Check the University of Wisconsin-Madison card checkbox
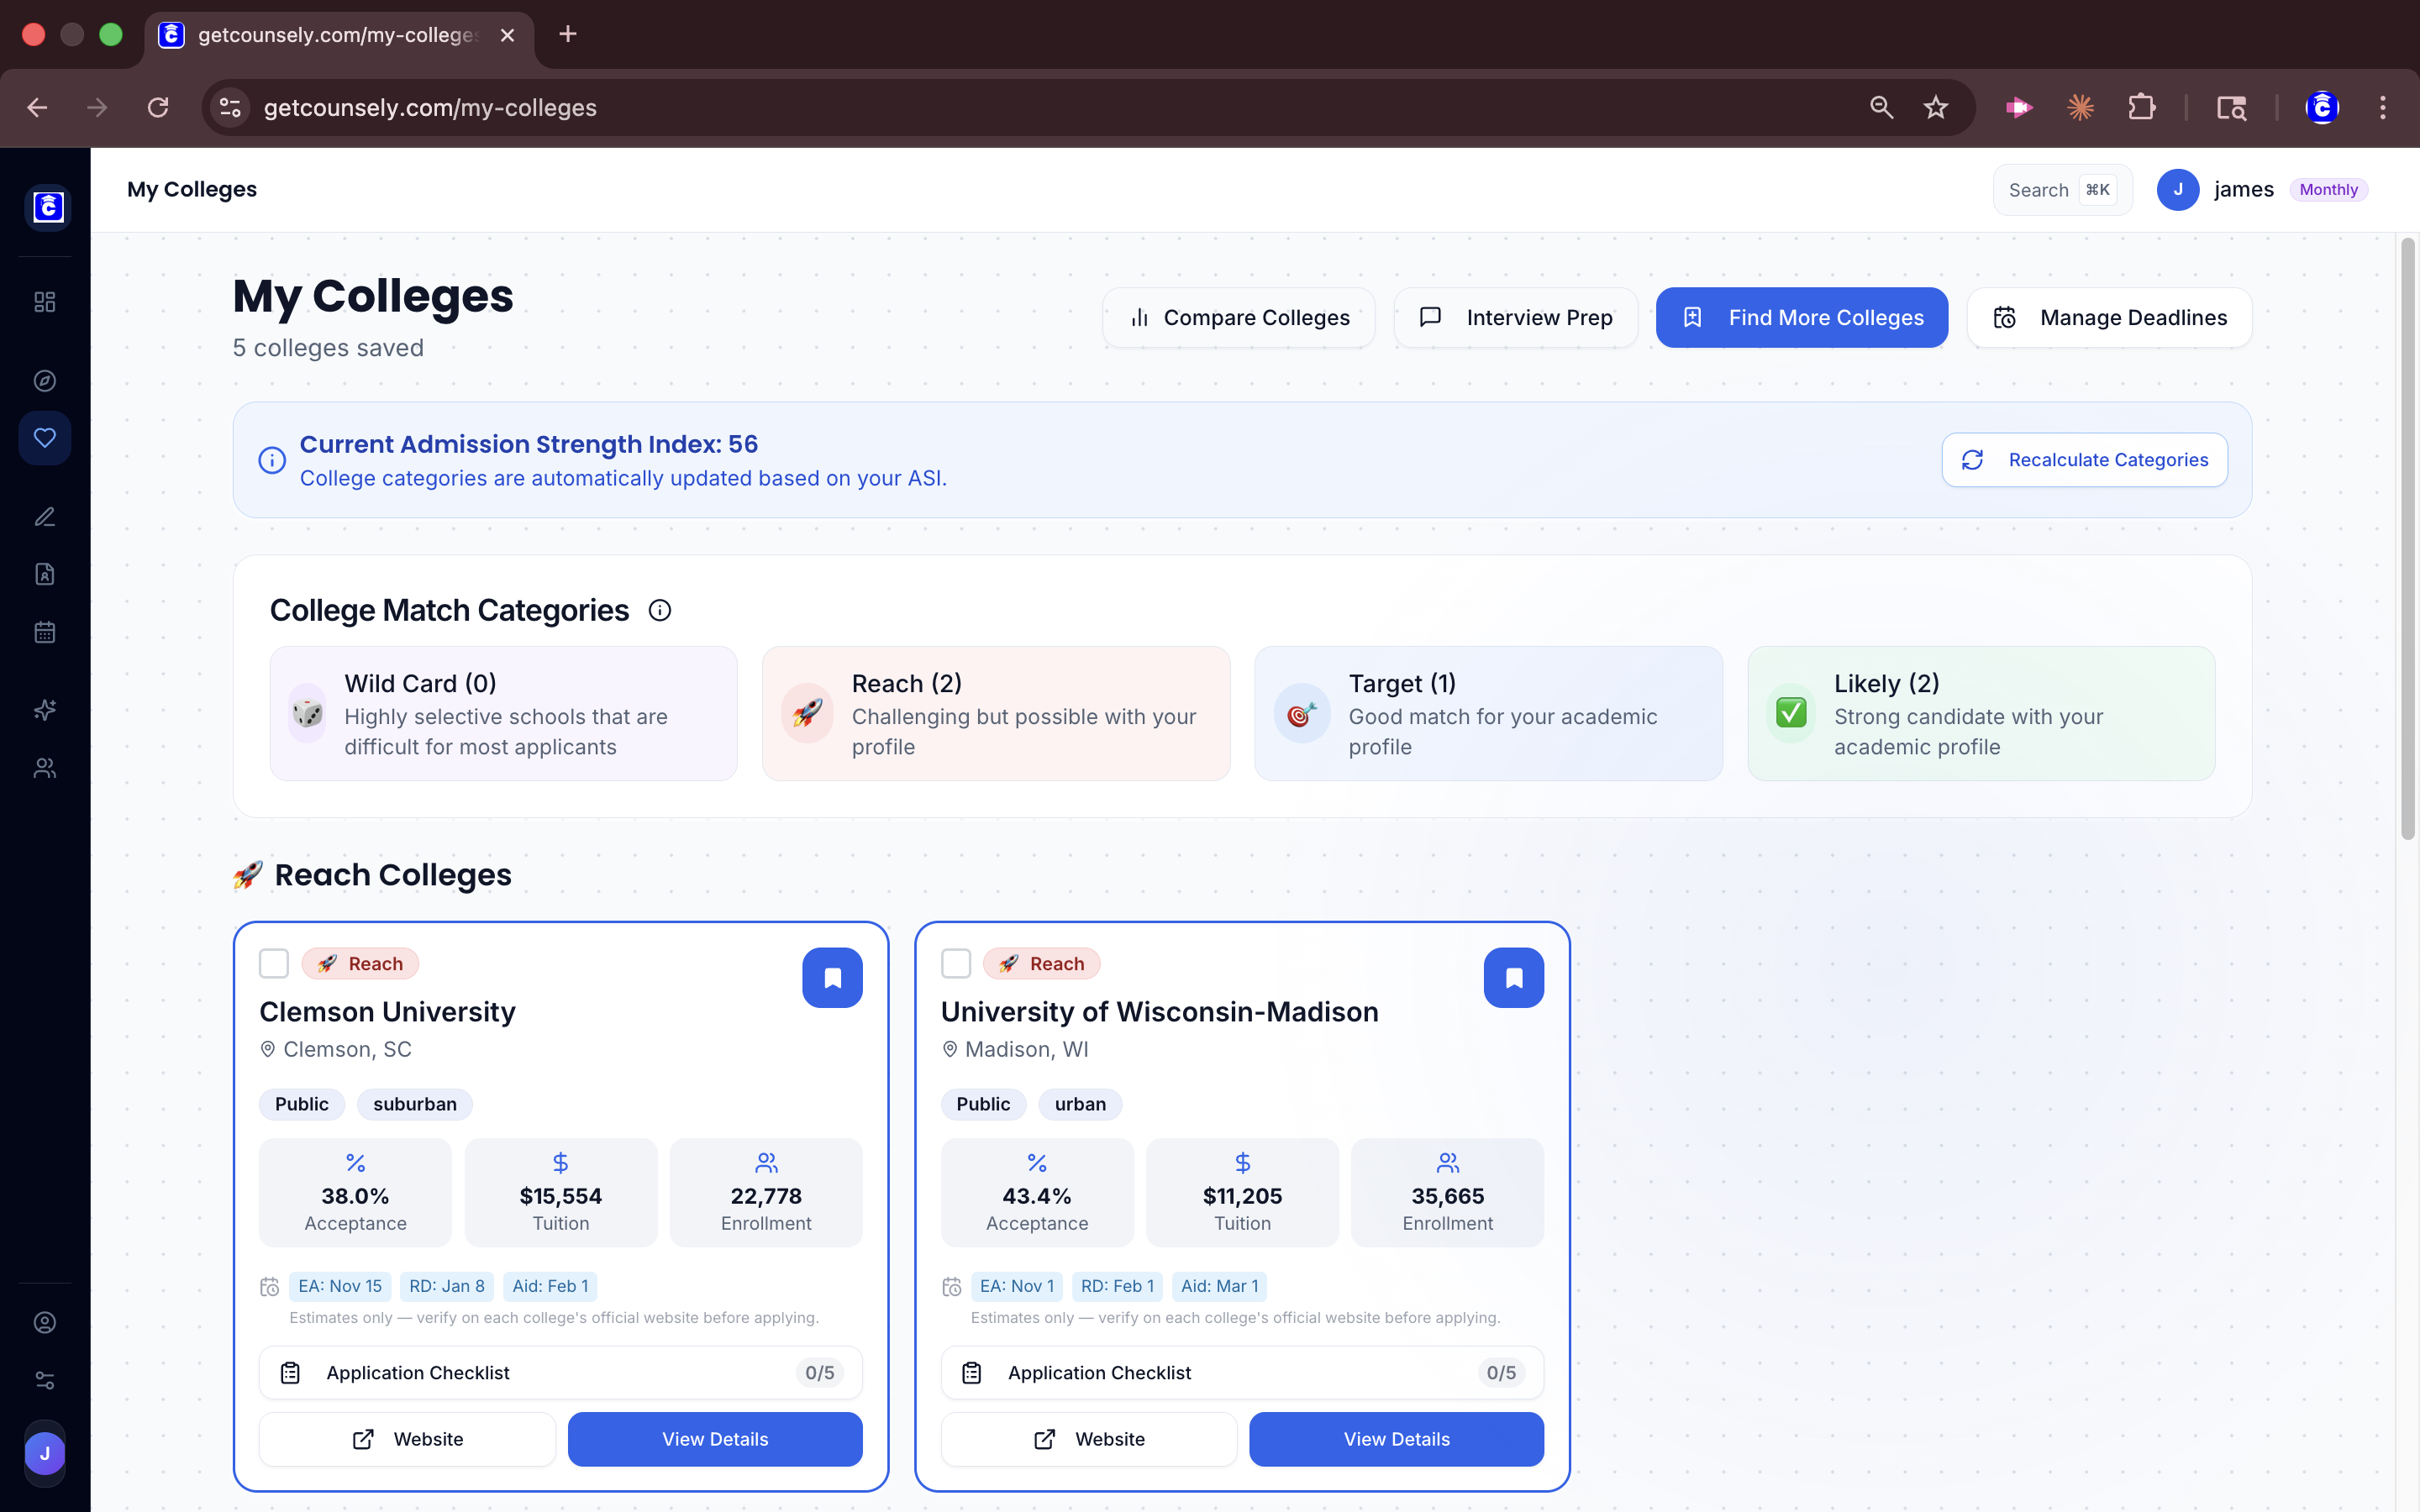Image resolution: width=2420 pixels, height=1512 pixels. pos(956,963)
